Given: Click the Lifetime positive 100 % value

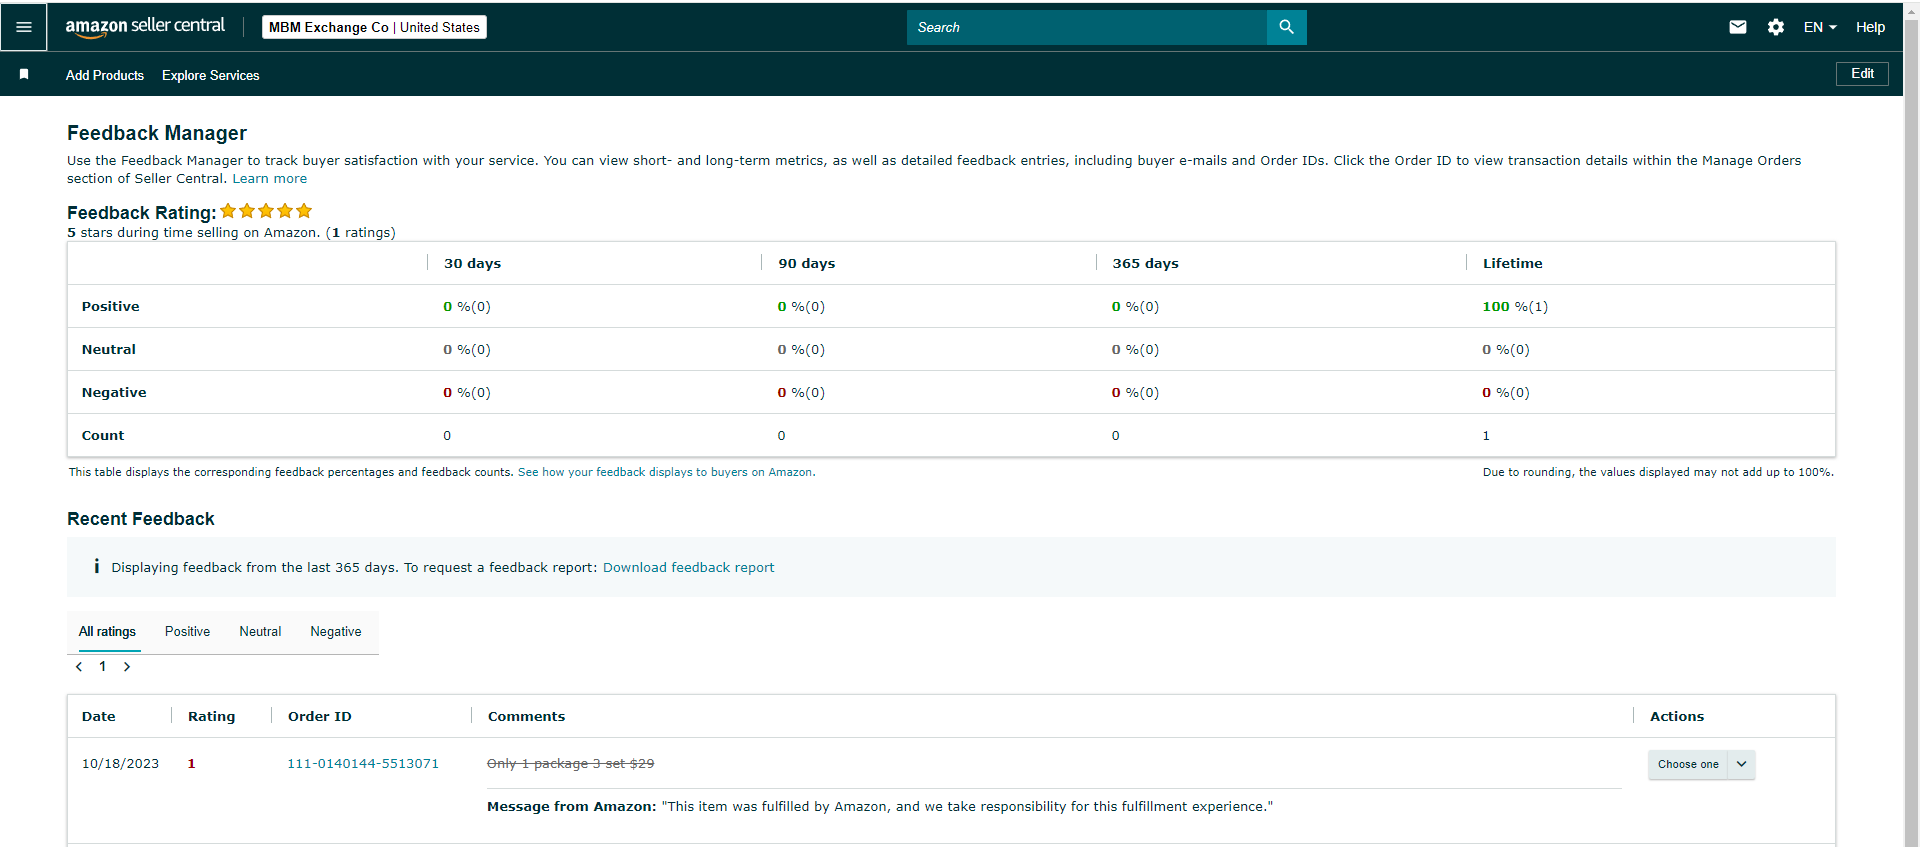Looking at the screenshot, I should coord(1515,306).
